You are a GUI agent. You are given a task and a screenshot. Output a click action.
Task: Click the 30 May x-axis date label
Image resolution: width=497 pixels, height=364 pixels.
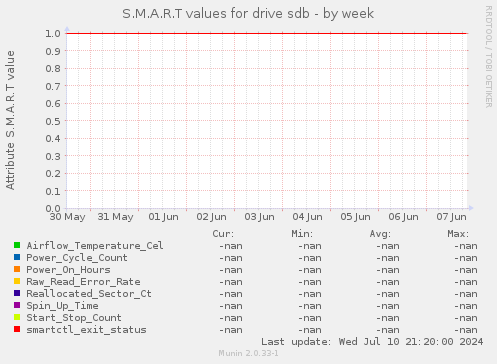click(67, 217)
